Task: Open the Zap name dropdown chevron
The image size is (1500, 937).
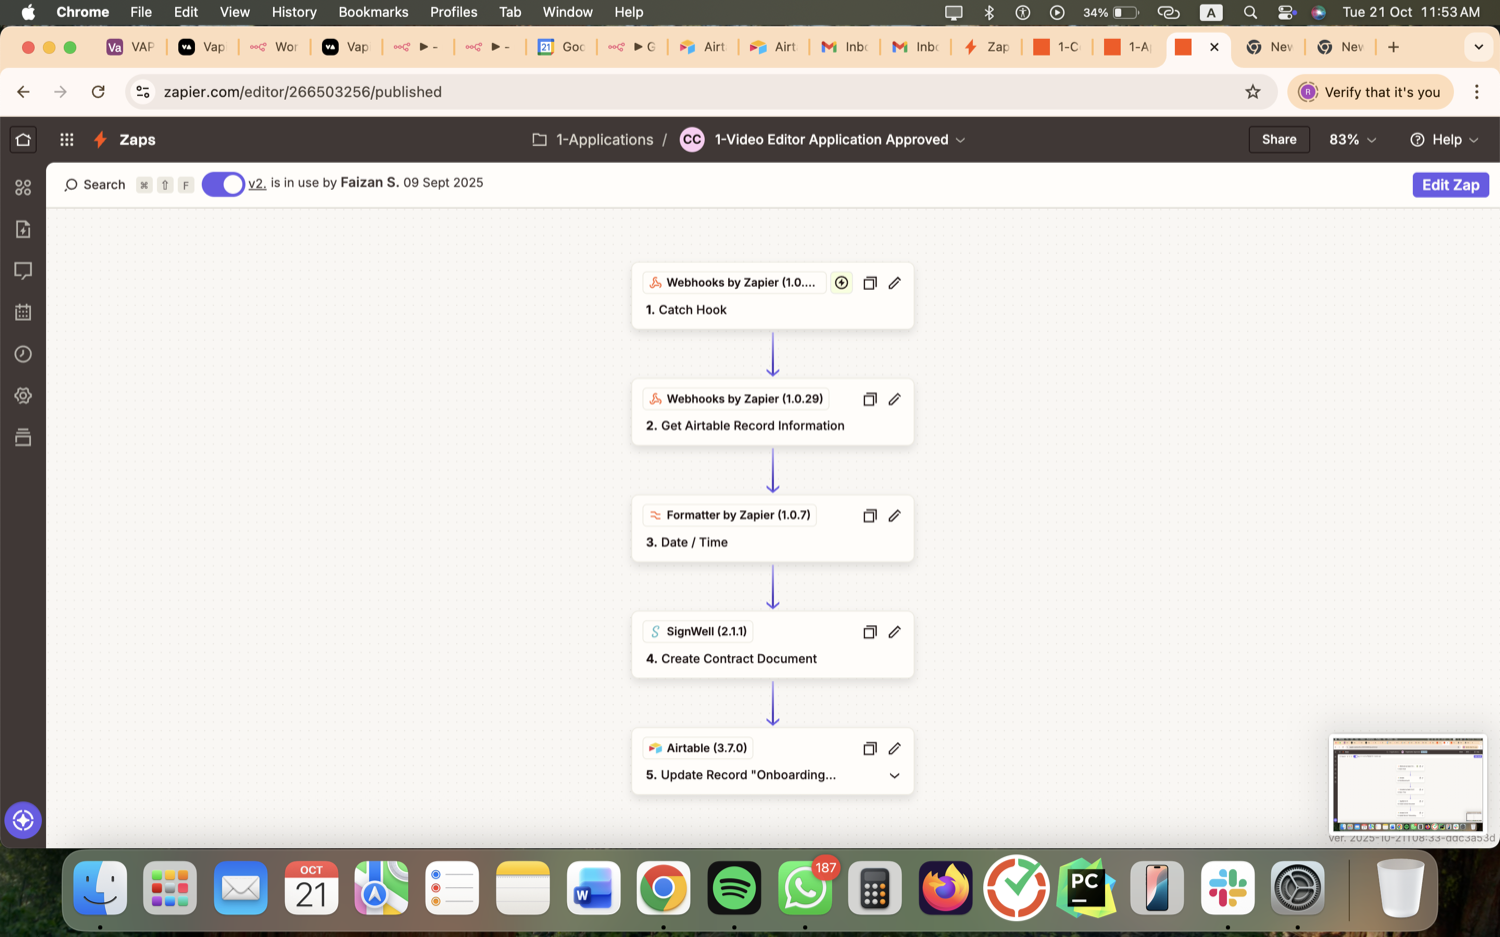Action: (961, 140)
